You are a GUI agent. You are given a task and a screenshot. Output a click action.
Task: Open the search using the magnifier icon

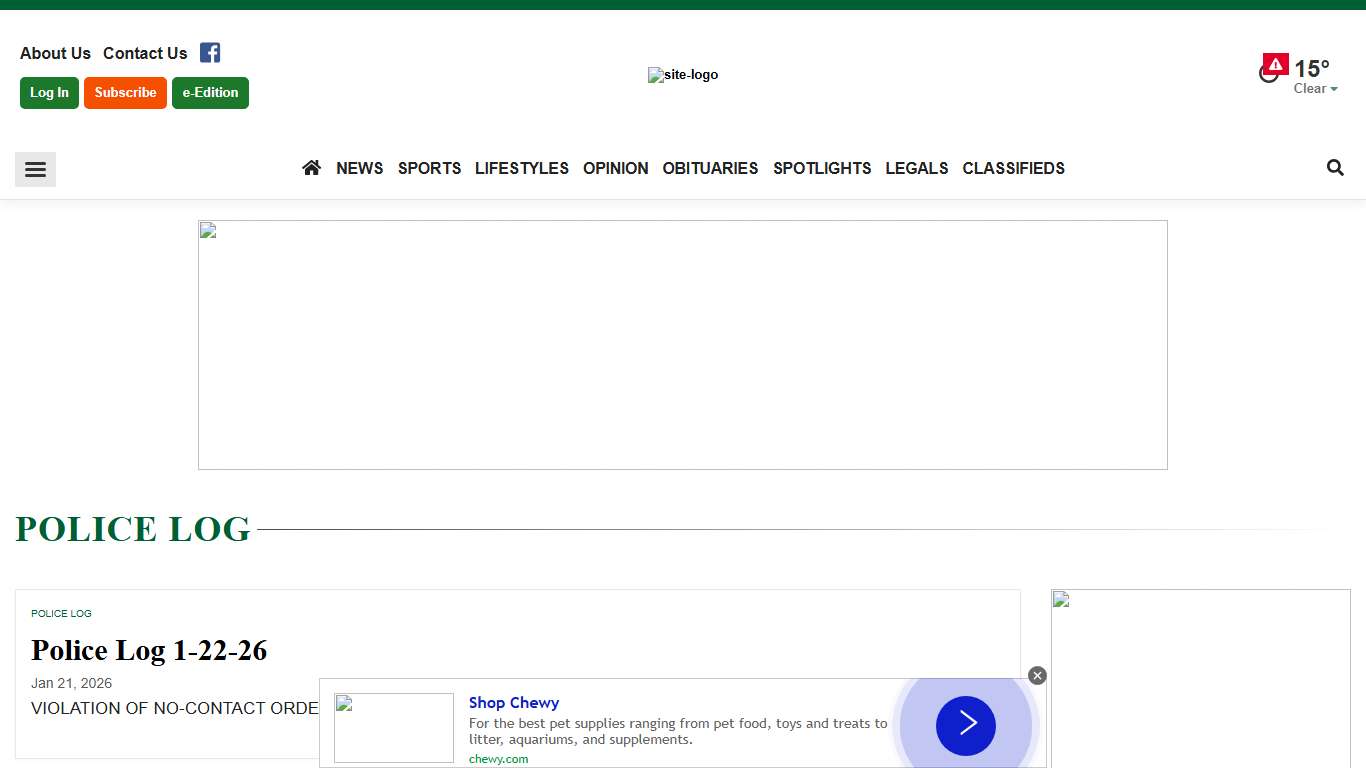pos(1335,167)
